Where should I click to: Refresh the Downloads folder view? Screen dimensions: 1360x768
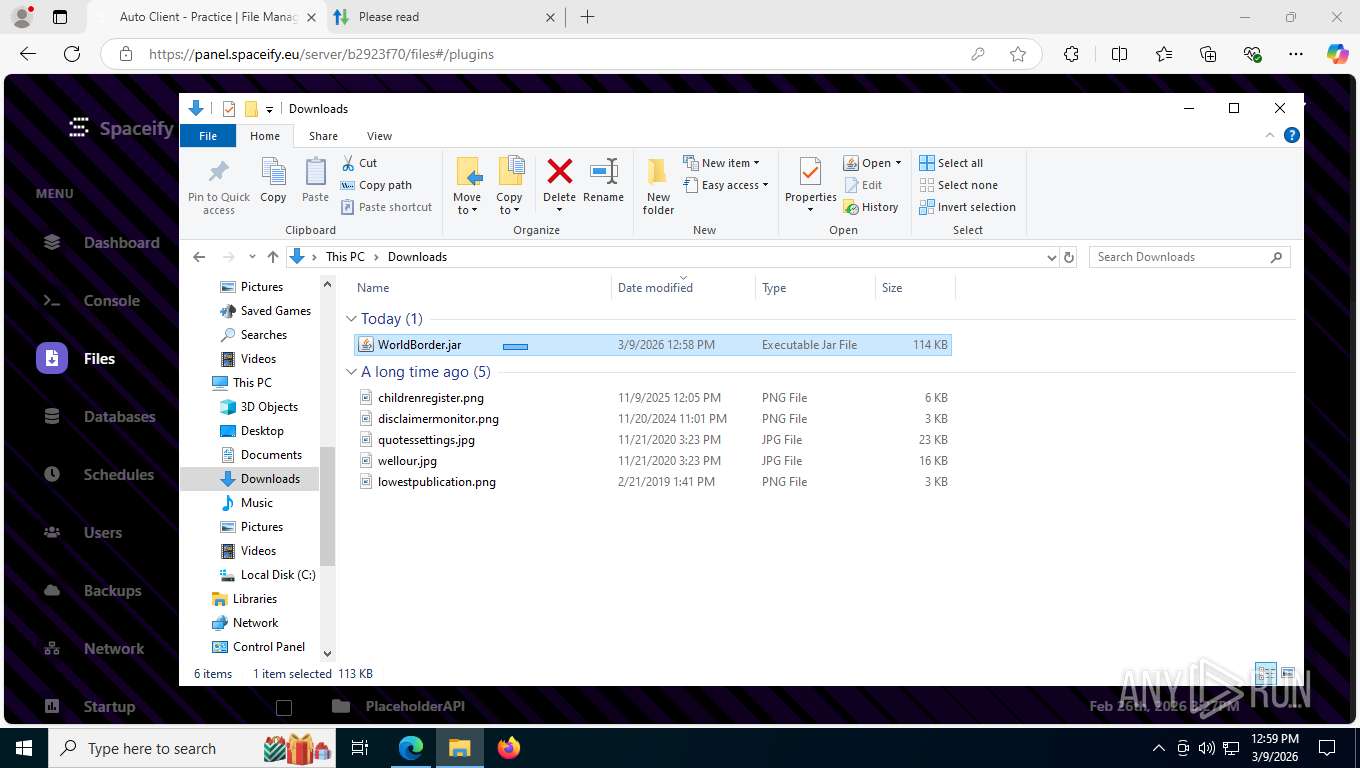click(1069, 257)
